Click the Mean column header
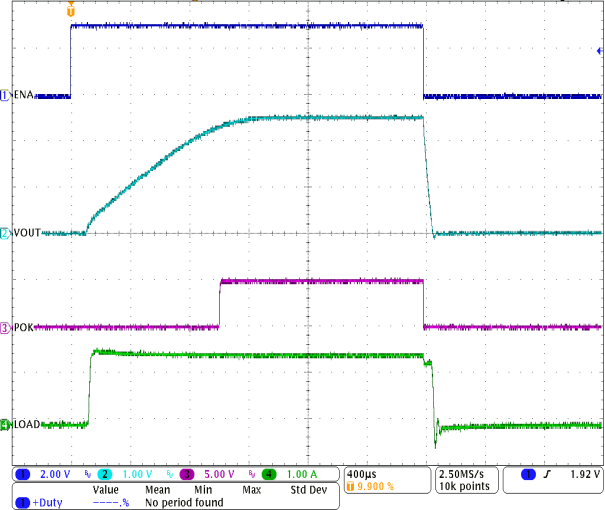The width and height of the screenshot is (605, 510). [x=157, y=490]
